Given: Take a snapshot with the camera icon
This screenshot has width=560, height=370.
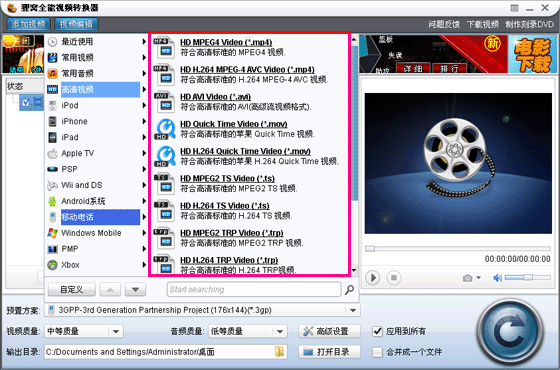Looking at the screenshot, I should pos(468,278).
